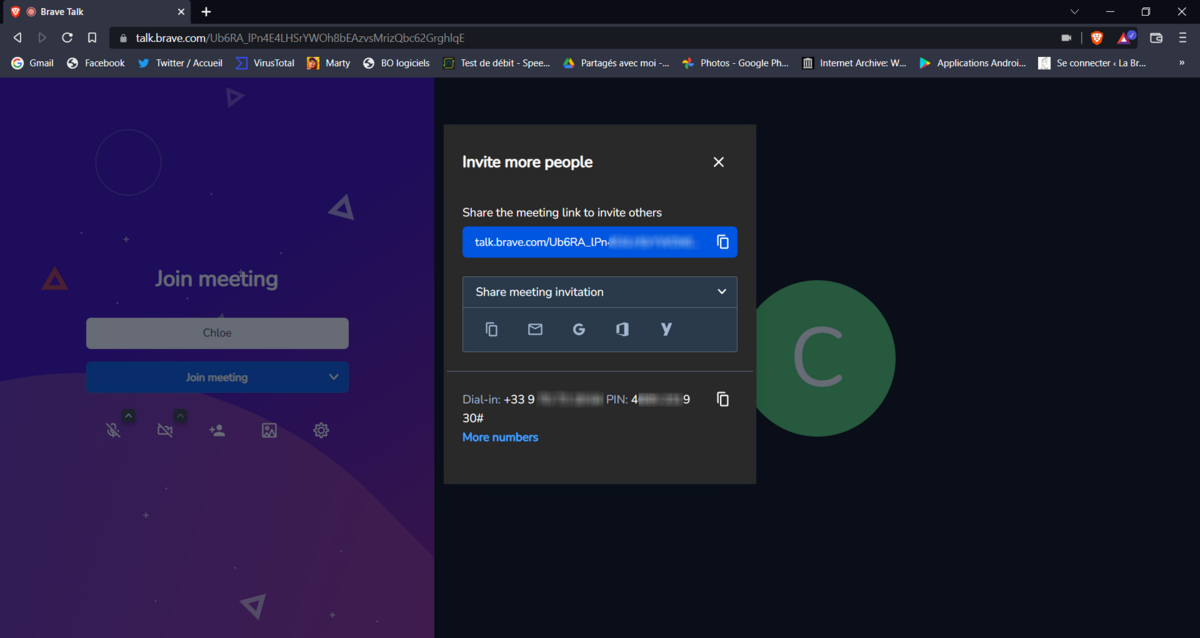
Task: Open the Partagés avec moi bookmark
Action: pyautogui.click(x=616, y=63)
